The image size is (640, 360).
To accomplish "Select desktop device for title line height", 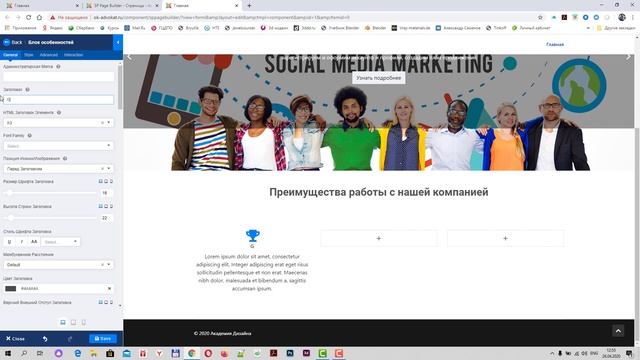I will point(100,207).
